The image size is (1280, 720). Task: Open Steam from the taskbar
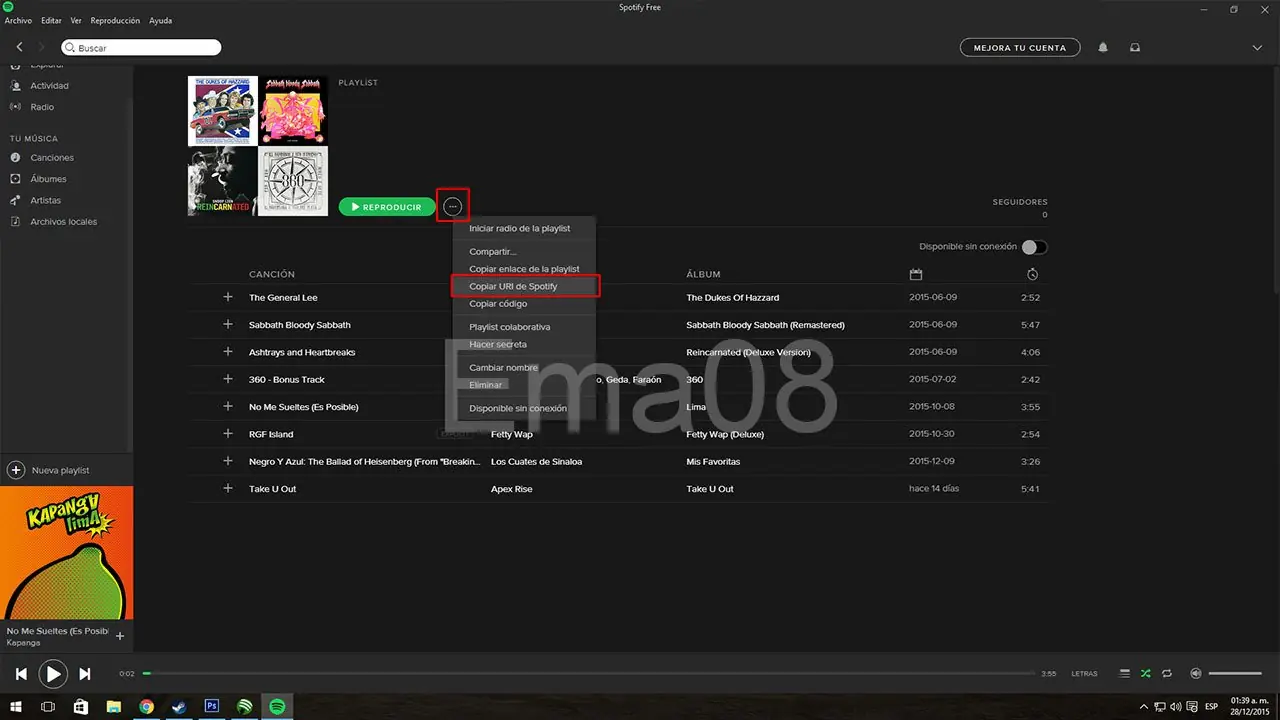(179, 706)
